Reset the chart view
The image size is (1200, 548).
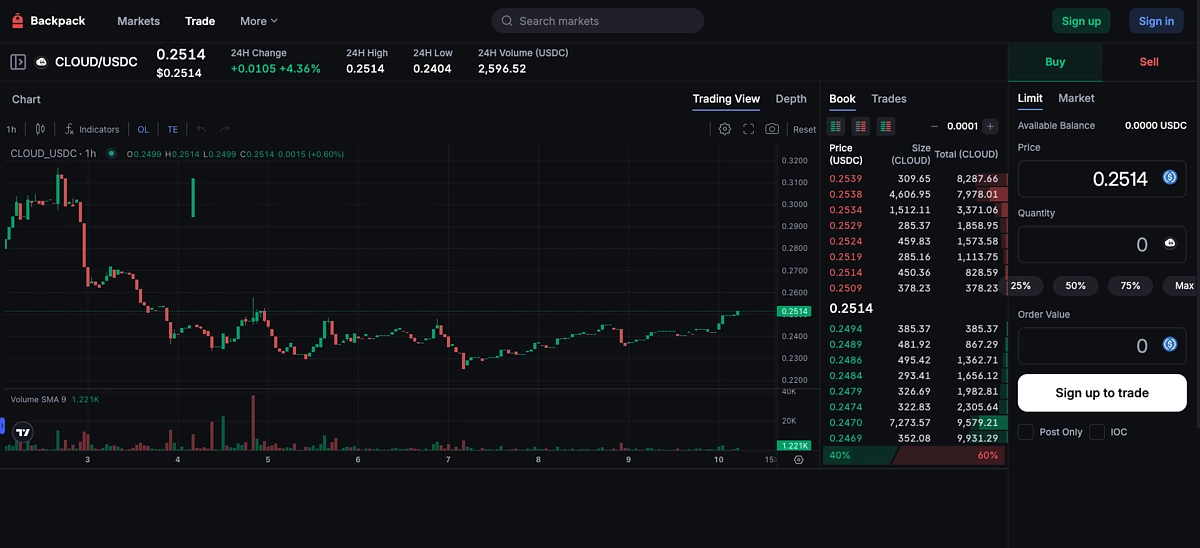804,129
